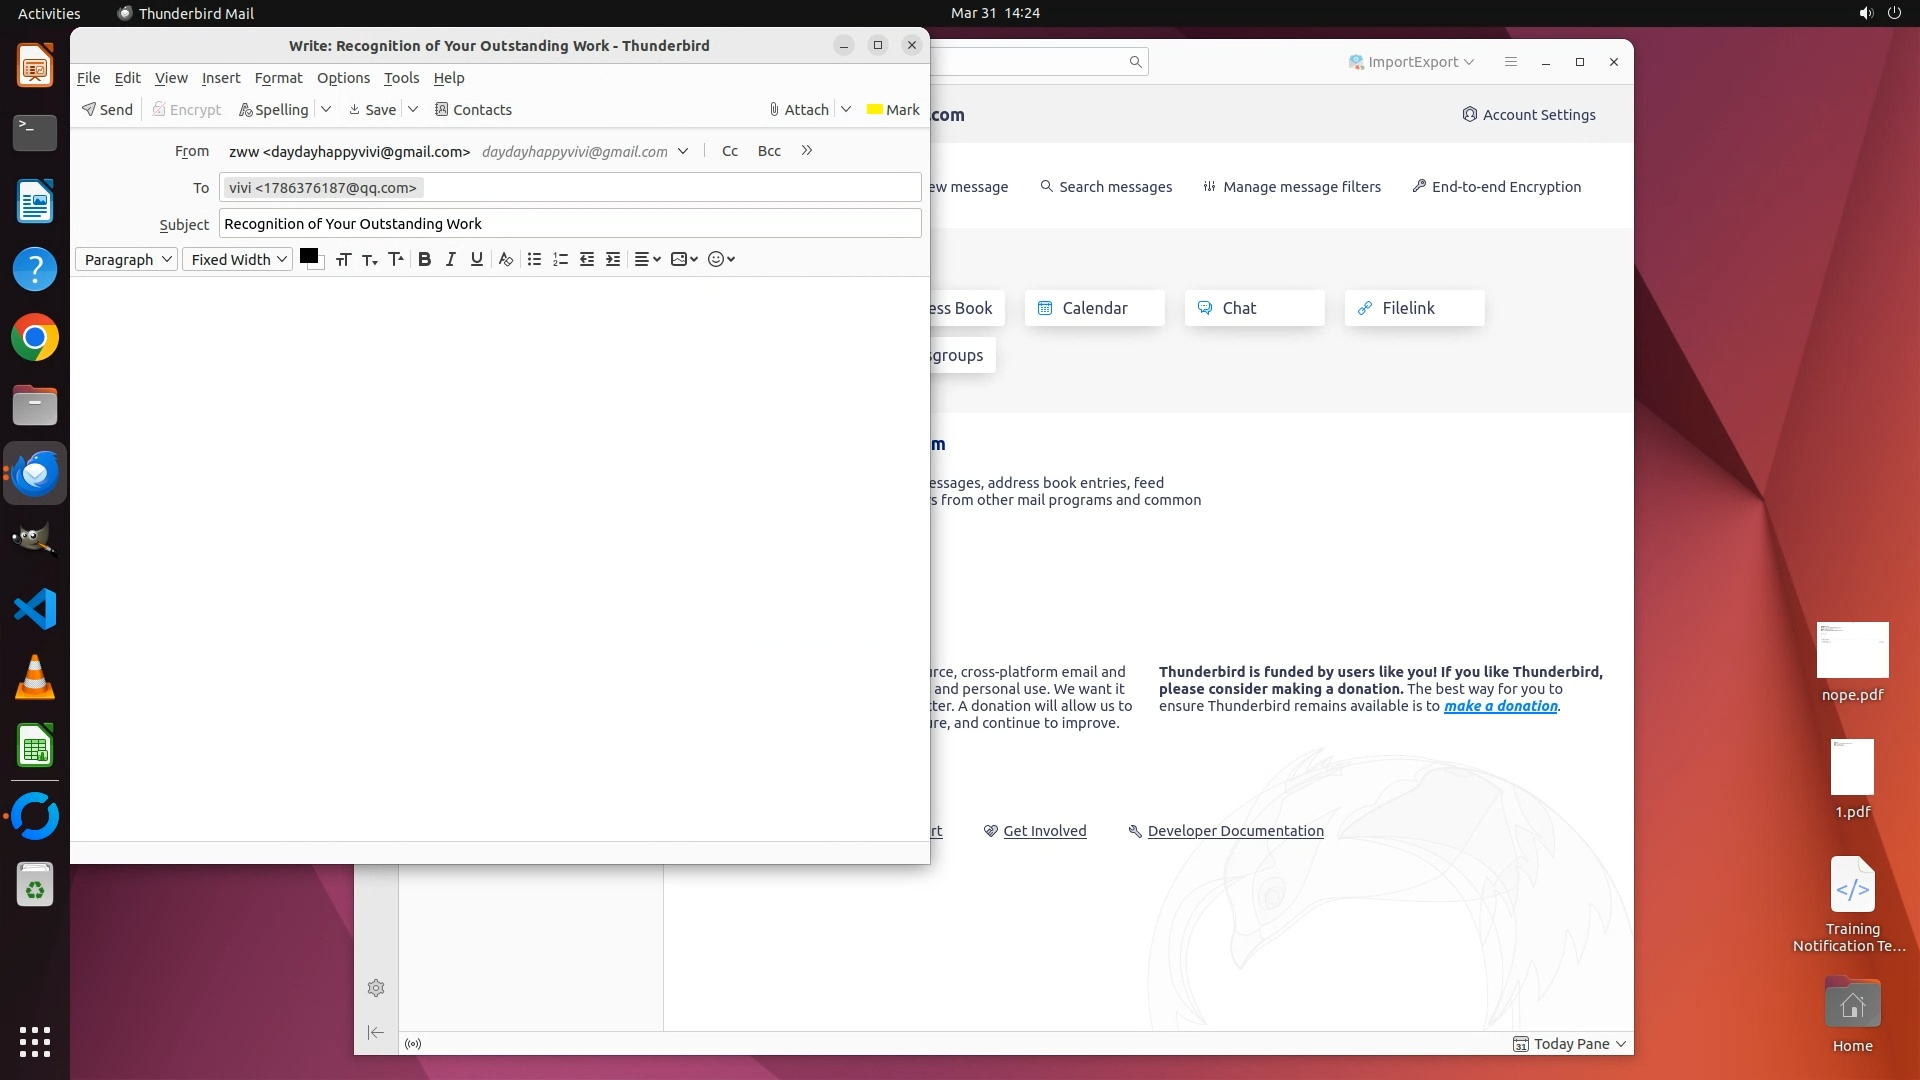1920x1080 pixels.
Task: Open the insert emoji smiley menu
Action: (721, 259)
